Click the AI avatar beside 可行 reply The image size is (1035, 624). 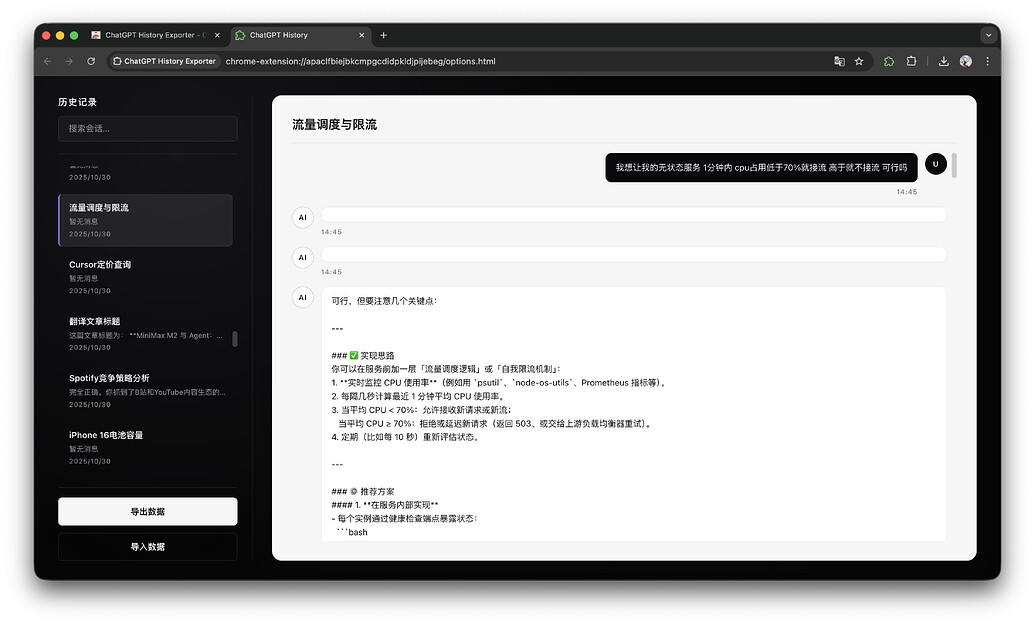tap(303, 297)
